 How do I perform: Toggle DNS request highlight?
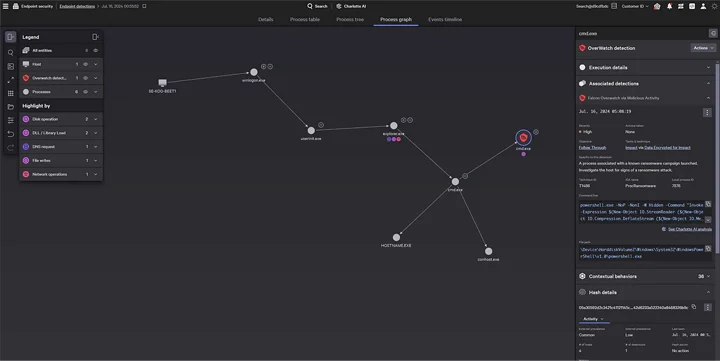point(26,147)
